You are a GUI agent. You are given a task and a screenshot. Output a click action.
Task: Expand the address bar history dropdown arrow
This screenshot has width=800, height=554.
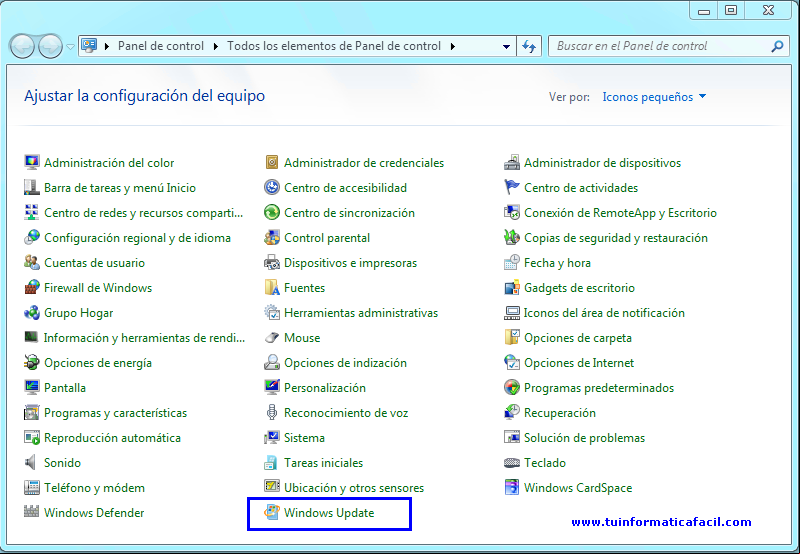point(506,46)
